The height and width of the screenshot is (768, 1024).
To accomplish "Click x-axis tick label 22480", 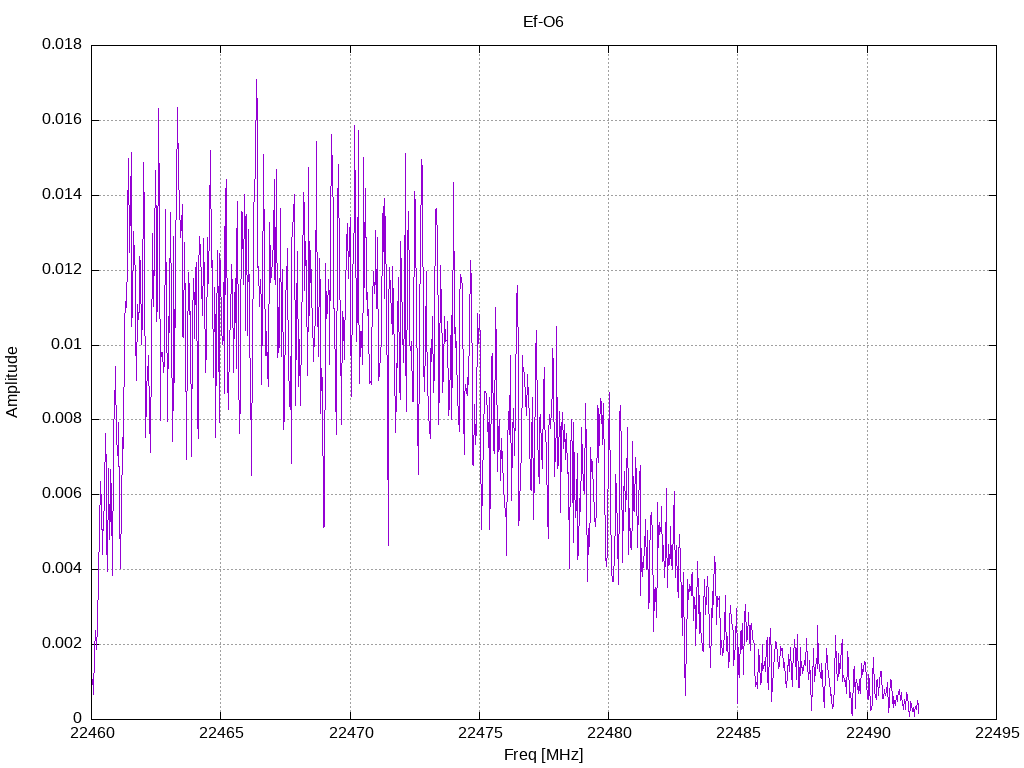I will [x=609, y=733].
